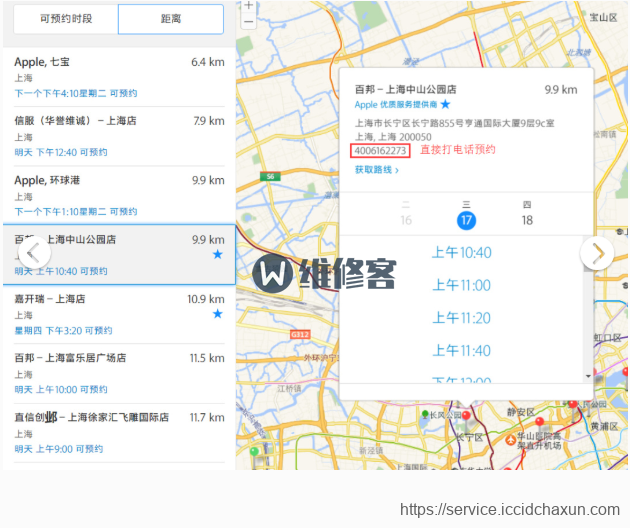Select the 嘉开瑞 – 上海店 entry
This screenshot has width=630, height=528.
pos(119,314)
